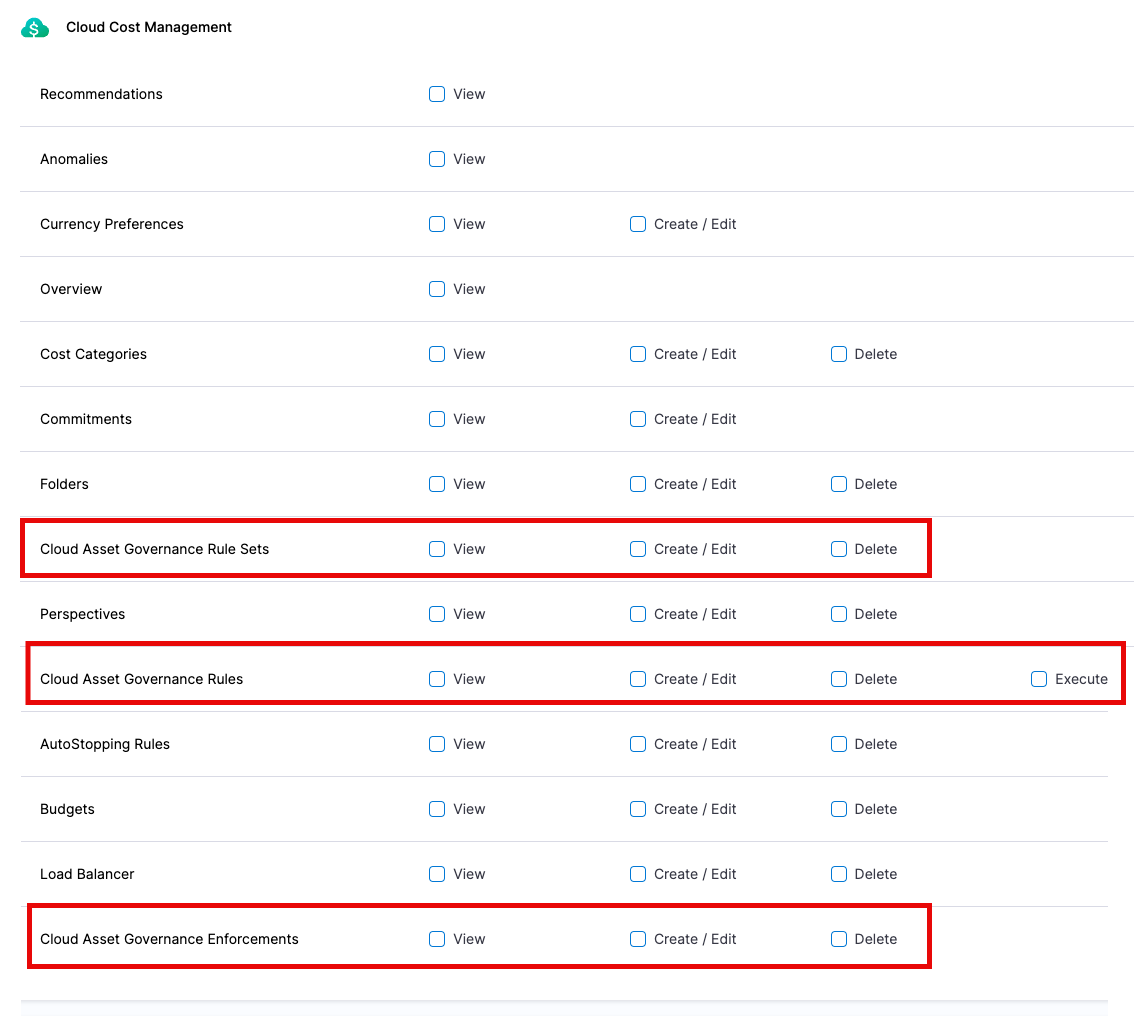Screen dimensions: 1134x1027
Task: Check Create / Edit for Budgets
Action: coord(638,809)
